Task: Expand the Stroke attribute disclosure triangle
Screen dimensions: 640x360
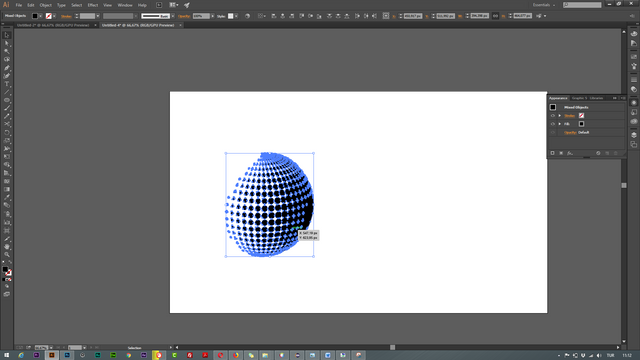Action: (560, 116)
